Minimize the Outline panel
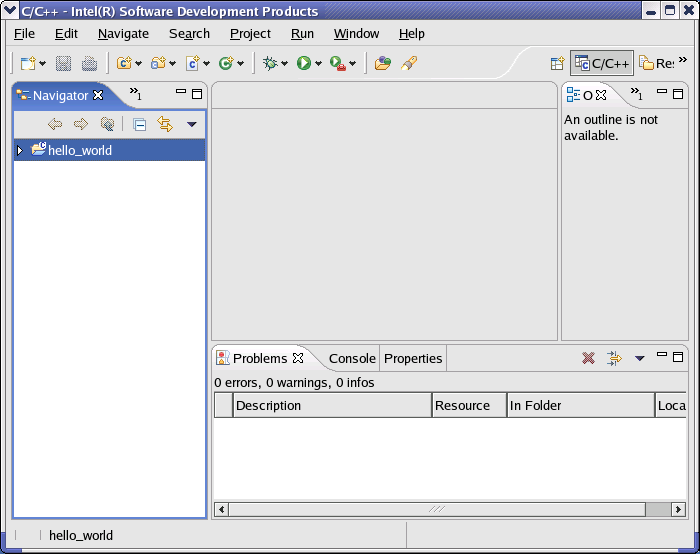This screenshot has width=700, height=554. 662,92
